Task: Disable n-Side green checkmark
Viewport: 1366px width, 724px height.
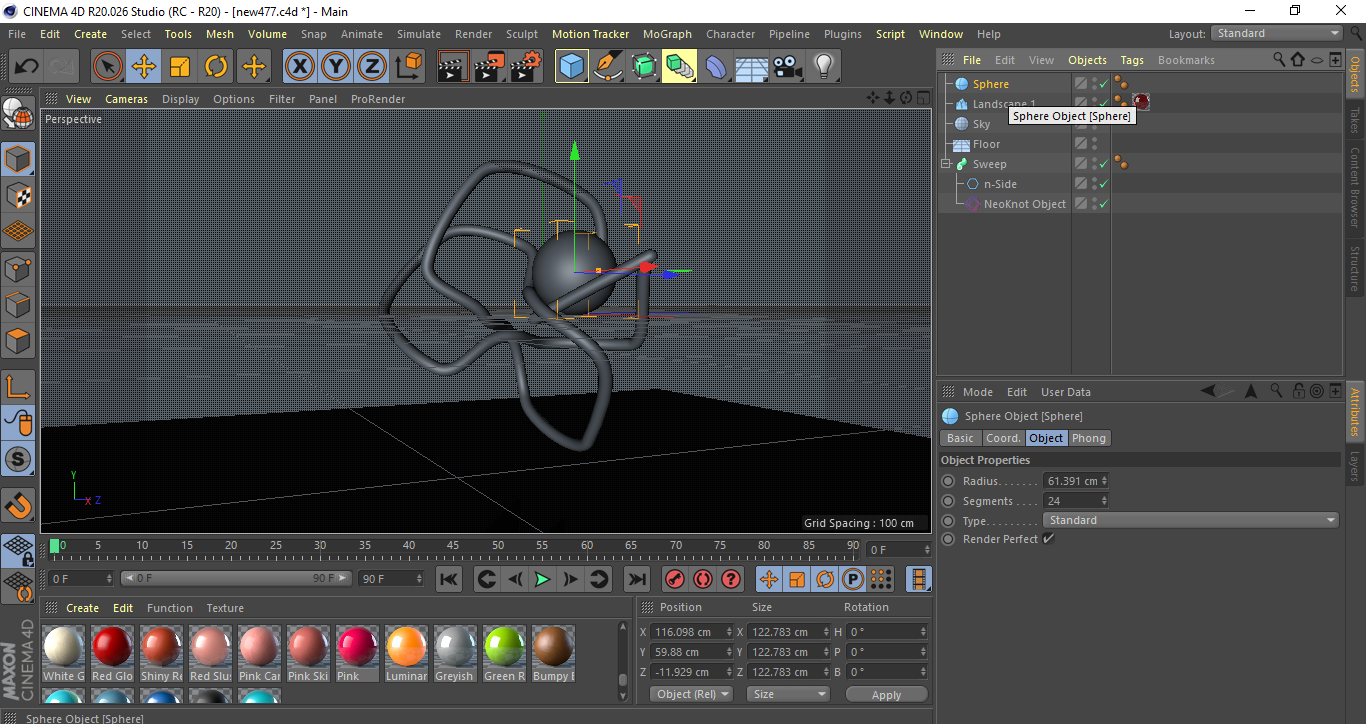Action: pos(1104,184)
